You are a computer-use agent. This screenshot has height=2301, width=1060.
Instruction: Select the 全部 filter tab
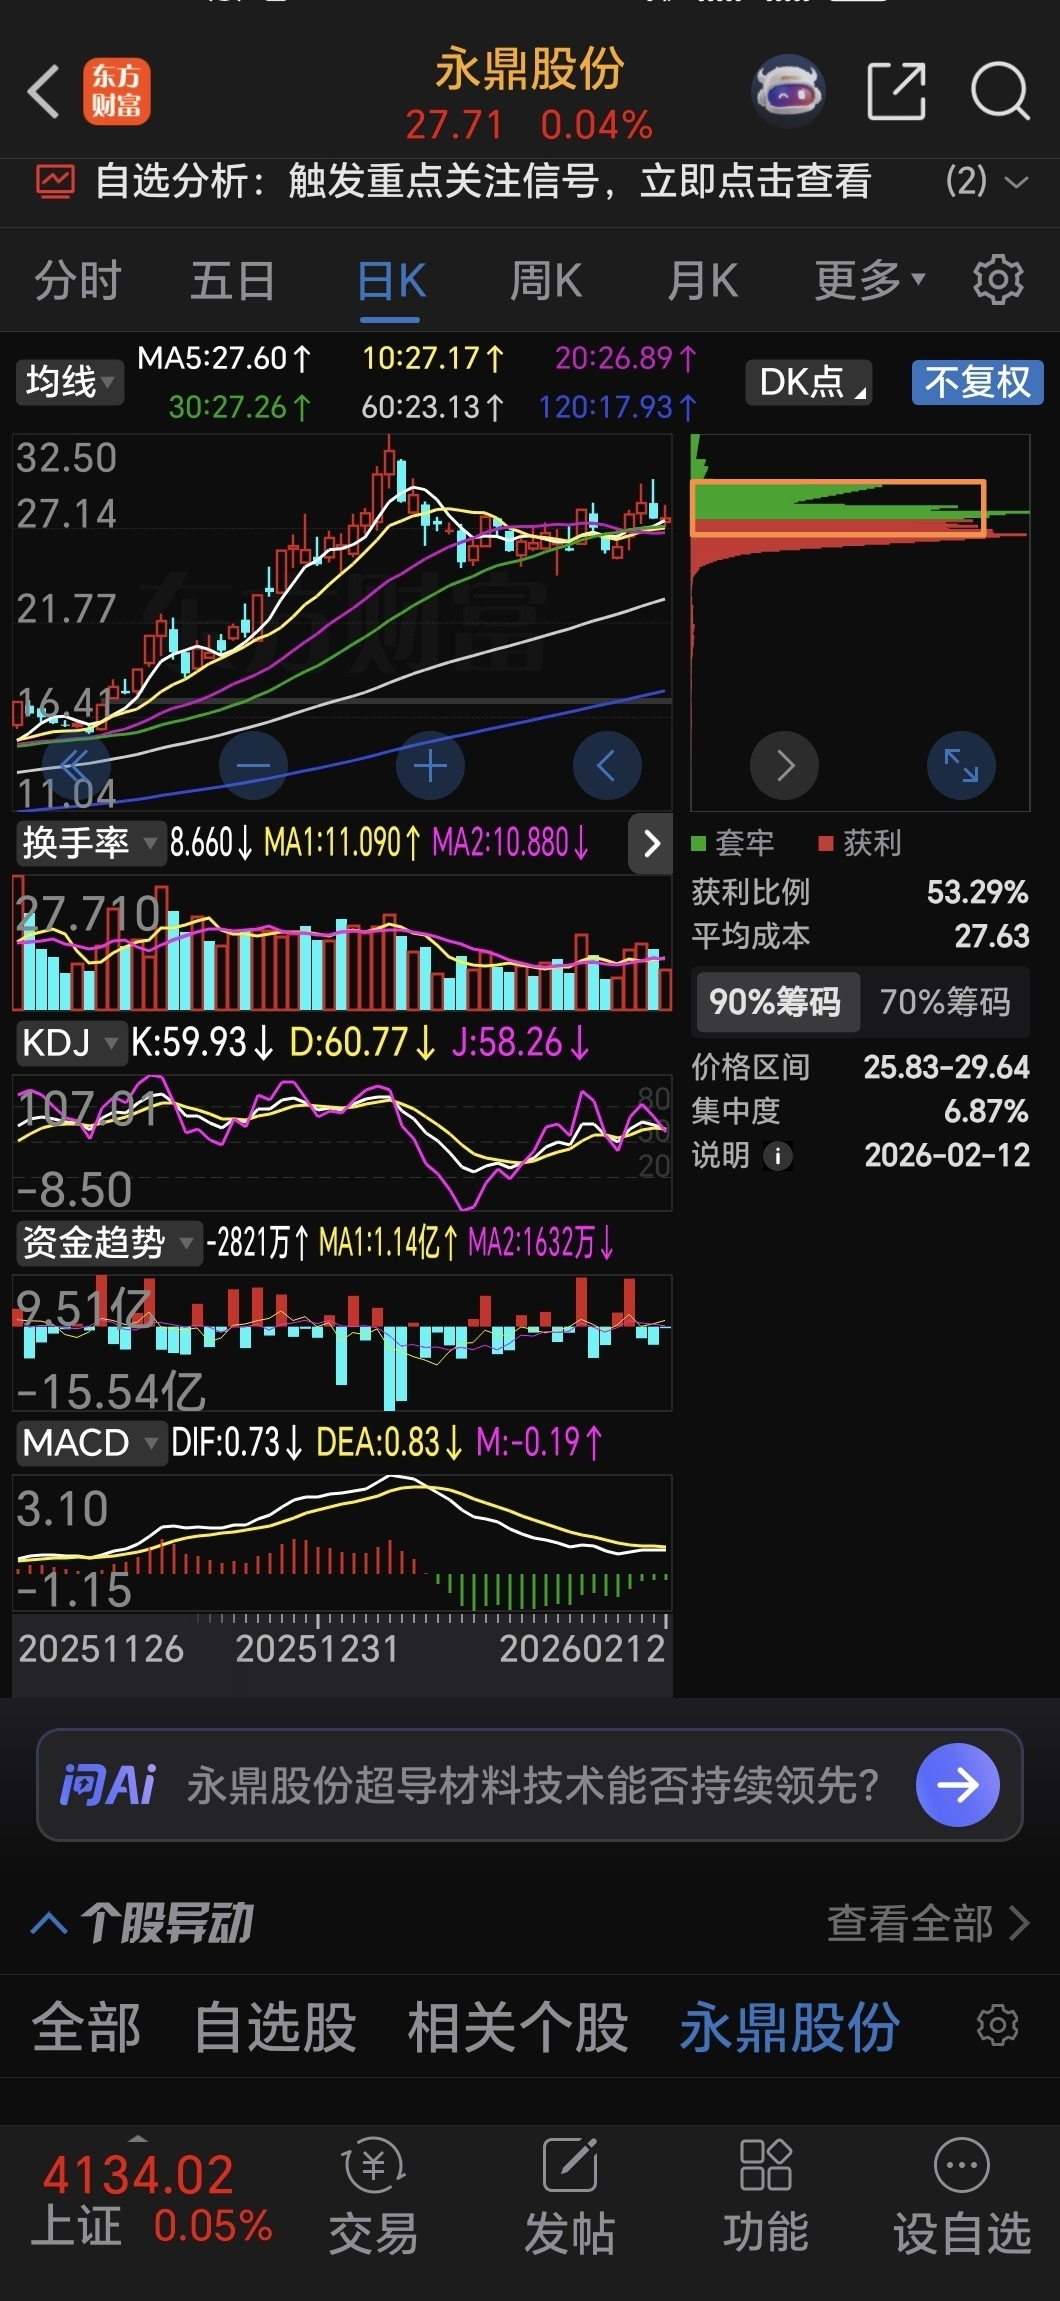(87, 2028)
